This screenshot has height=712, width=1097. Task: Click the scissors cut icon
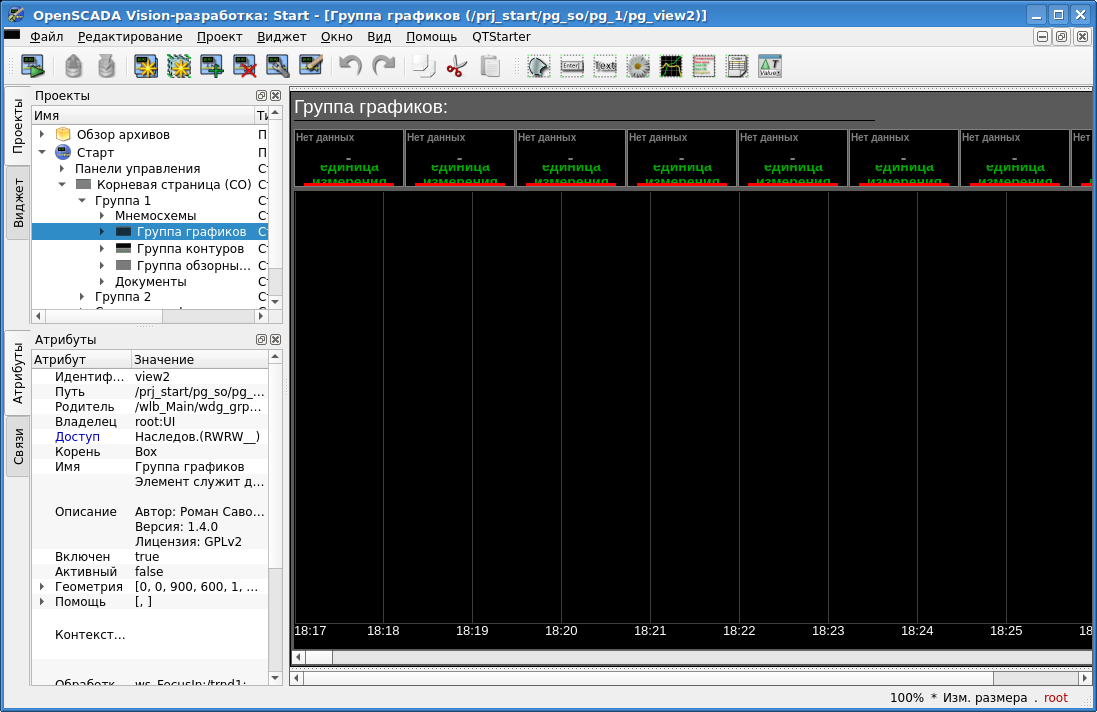click(x=457, y=67)
